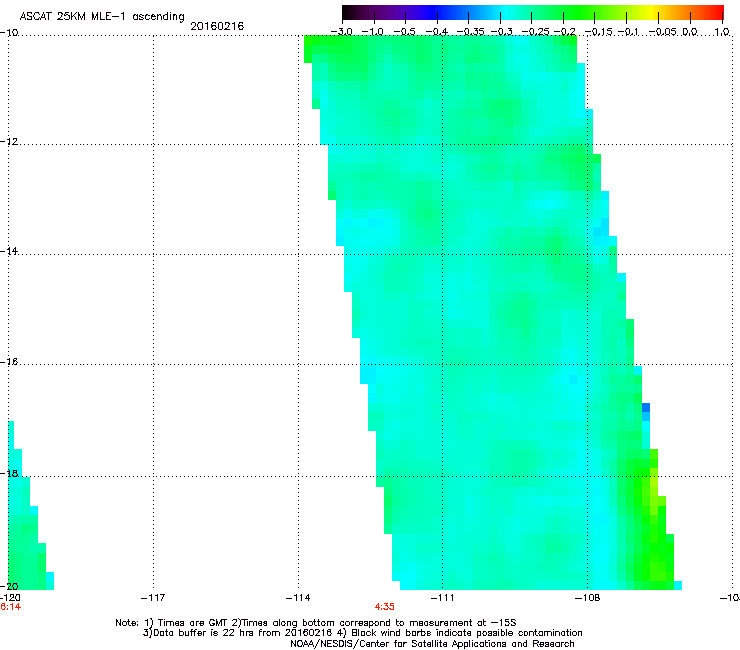The image size is (740, 650).
Task: Click the 'ASCAT 25KM MLE-1 ascending' title
Action: coord(102,17)
